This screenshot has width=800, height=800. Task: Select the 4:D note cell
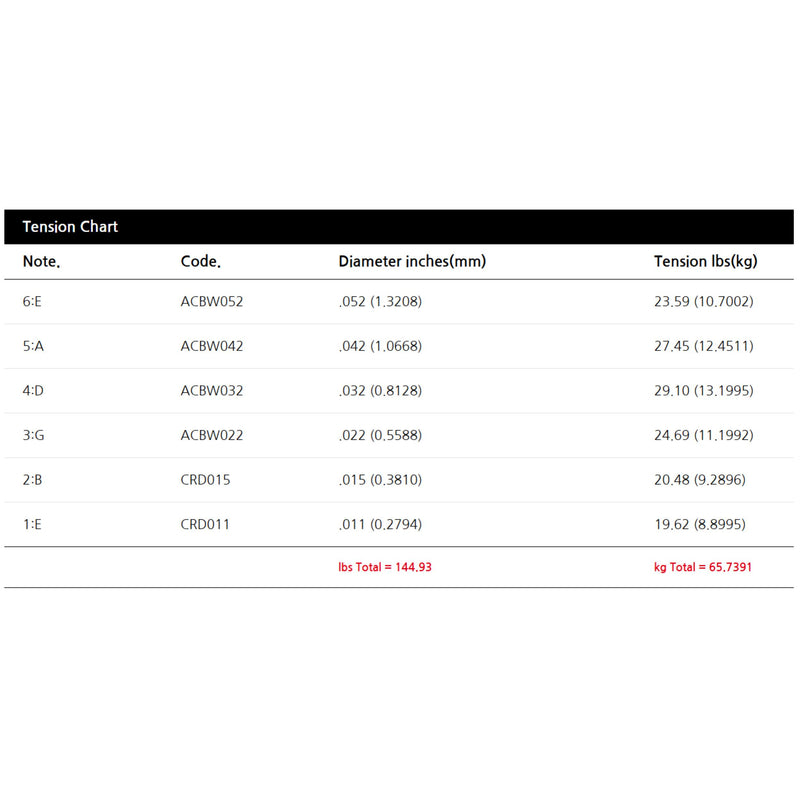[33, 390]
